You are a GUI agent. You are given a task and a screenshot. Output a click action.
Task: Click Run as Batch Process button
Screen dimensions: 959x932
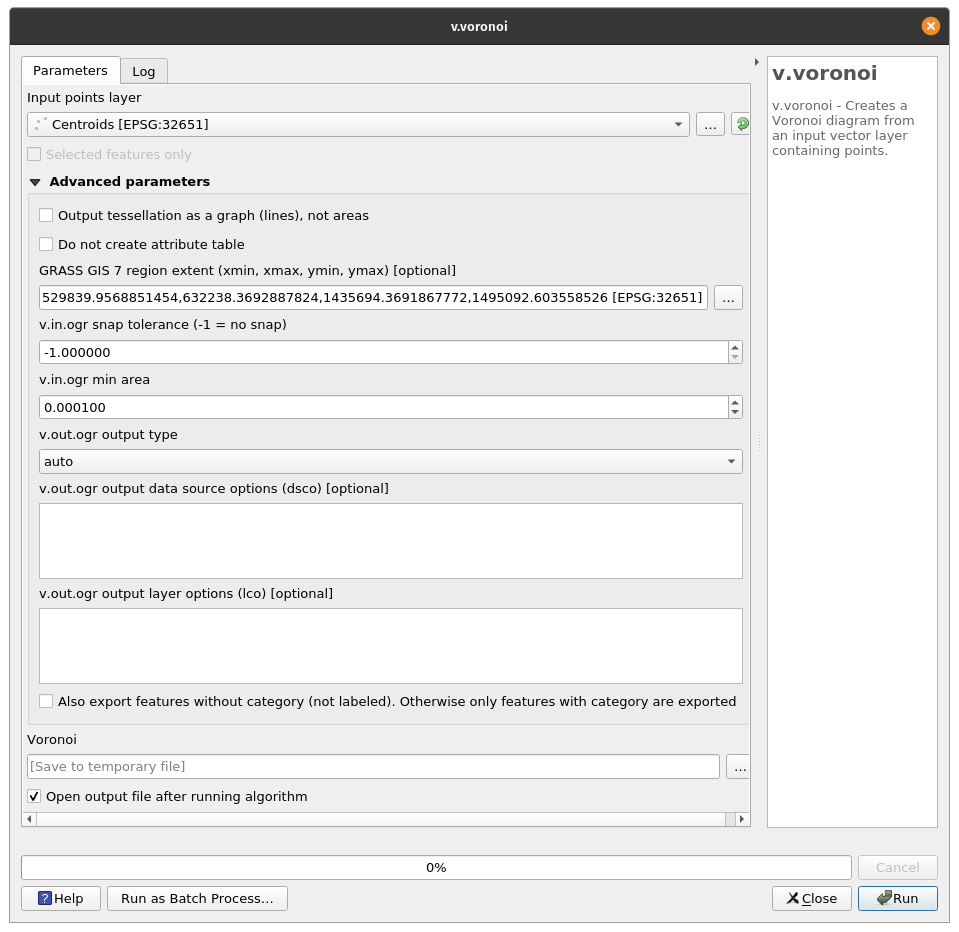pos(197,898)
